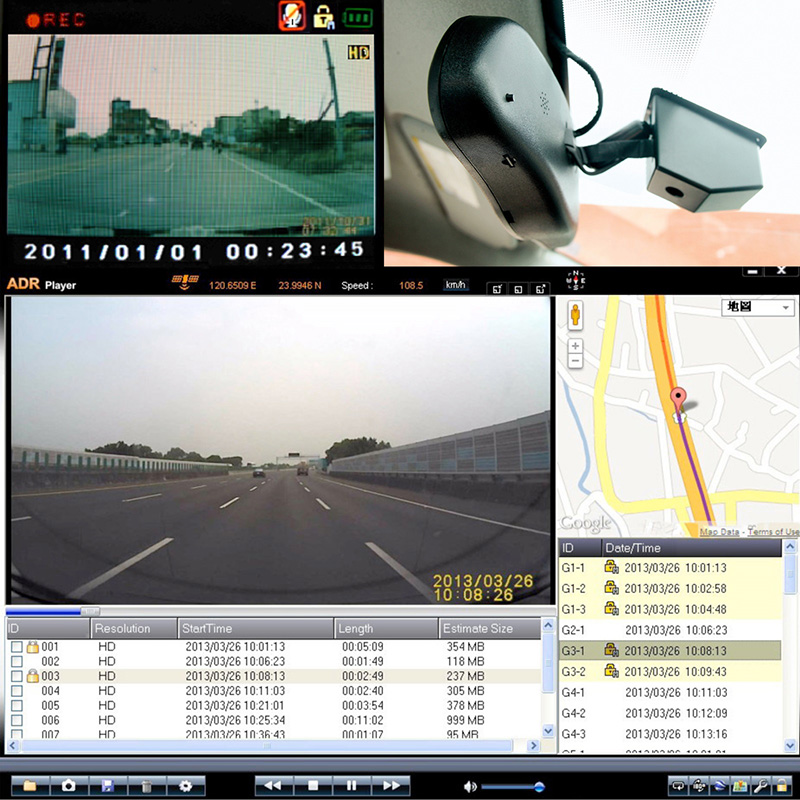Sort file list by StartTime column
Viewport: 800px width, 800px height.
[x=255, y=629]
